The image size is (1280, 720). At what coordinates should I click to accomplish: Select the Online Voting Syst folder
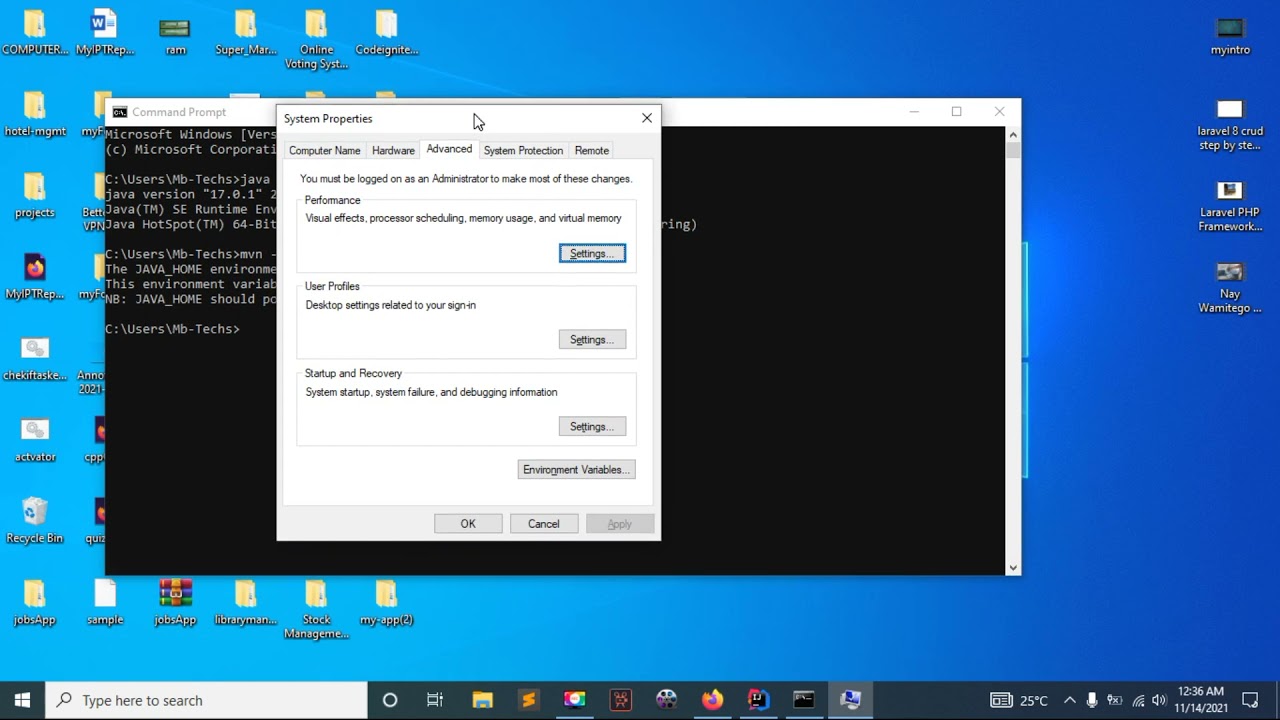[316, 40]
